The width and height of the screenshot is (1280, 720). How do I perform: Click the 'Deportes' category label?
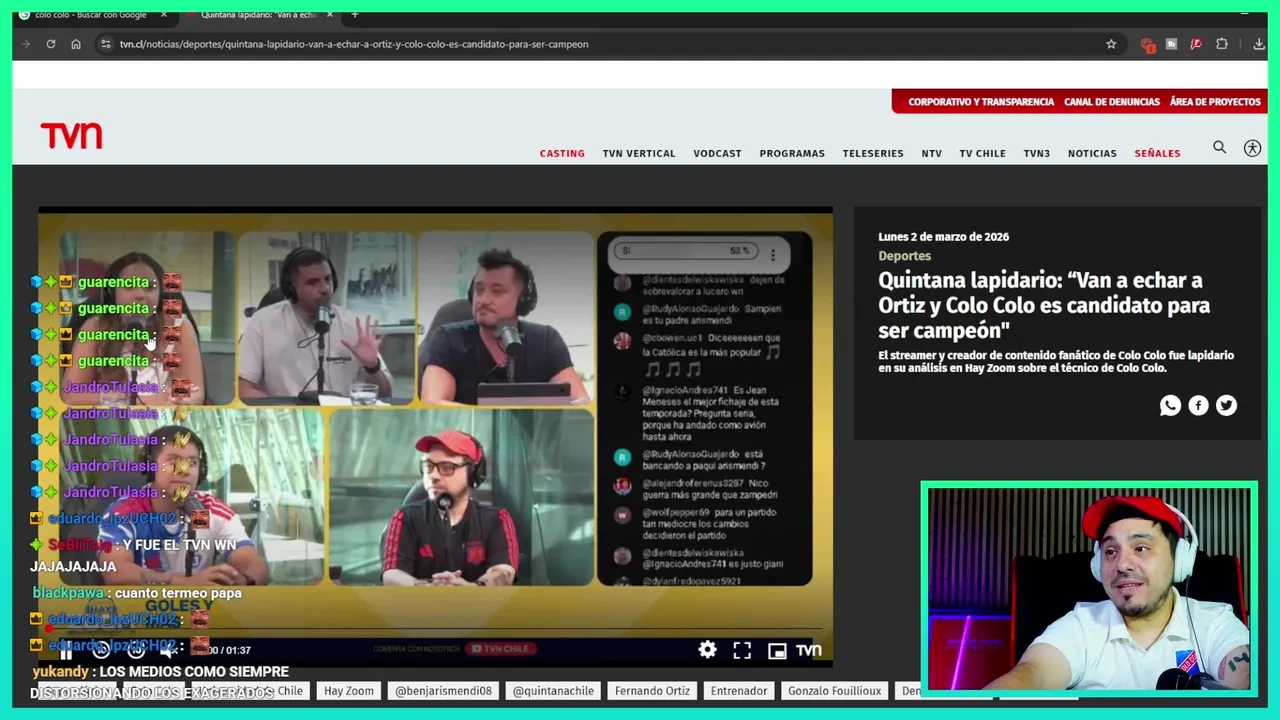click(904, 256)
